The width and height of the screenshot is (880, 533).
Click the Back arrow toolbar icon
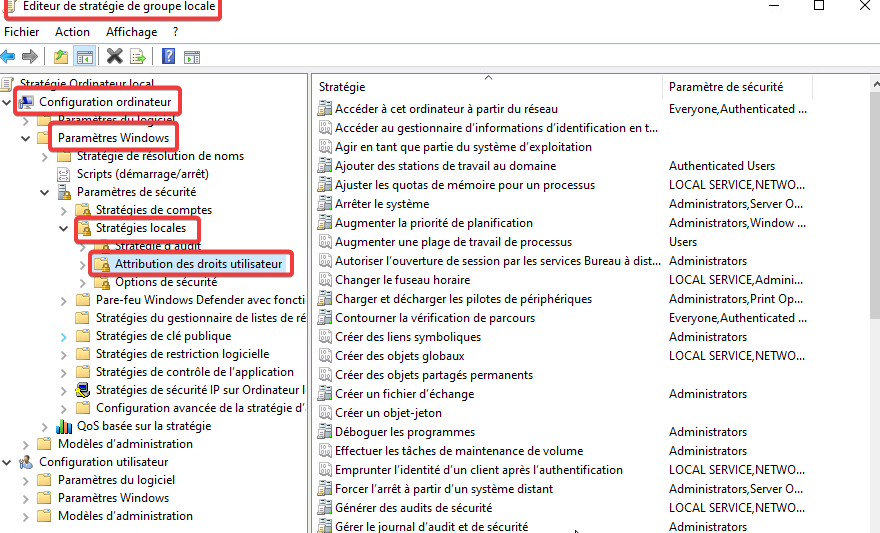[x=9, y=56]
